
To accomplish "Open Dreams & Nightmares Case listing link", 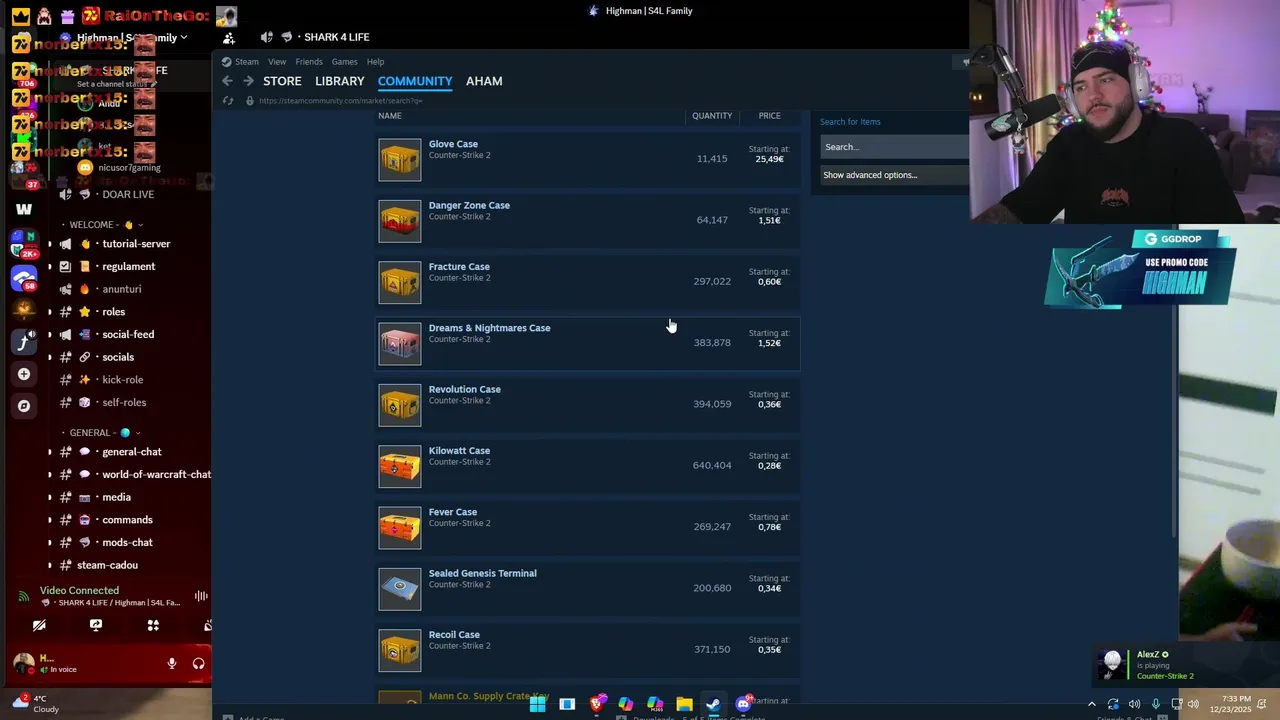I will click(x=489, y=328).
